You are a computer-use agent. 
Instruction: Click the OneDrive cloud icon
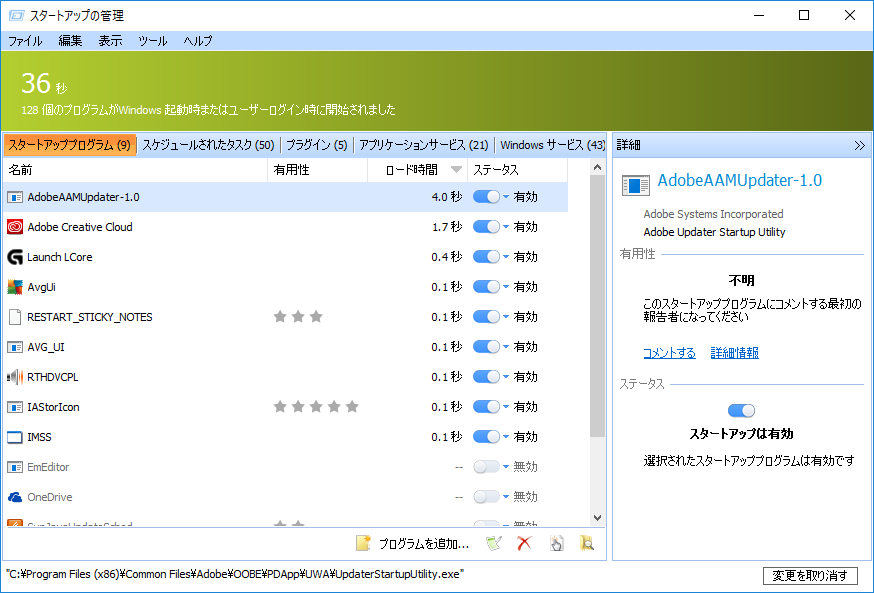pos(15,497)
